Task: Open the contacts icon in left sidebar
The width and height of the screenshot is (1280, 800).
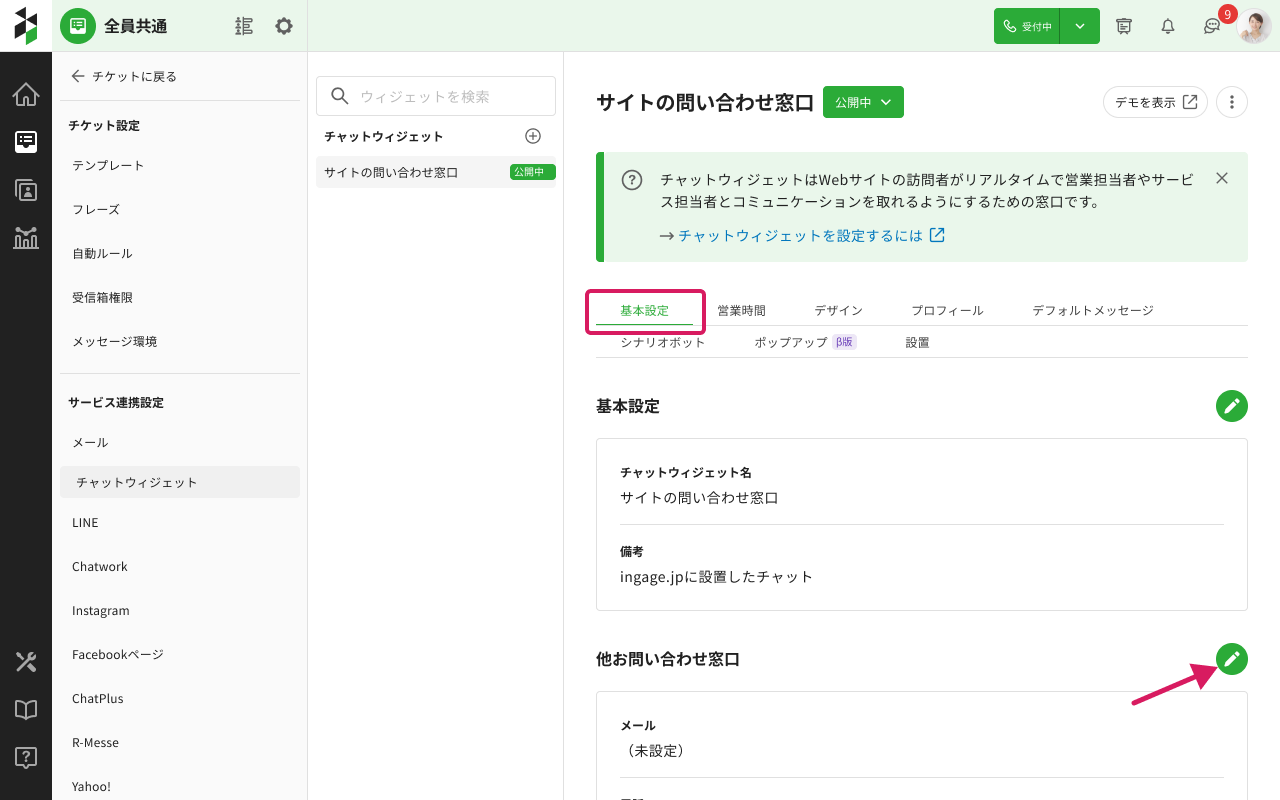Action: tap(26, 190)
